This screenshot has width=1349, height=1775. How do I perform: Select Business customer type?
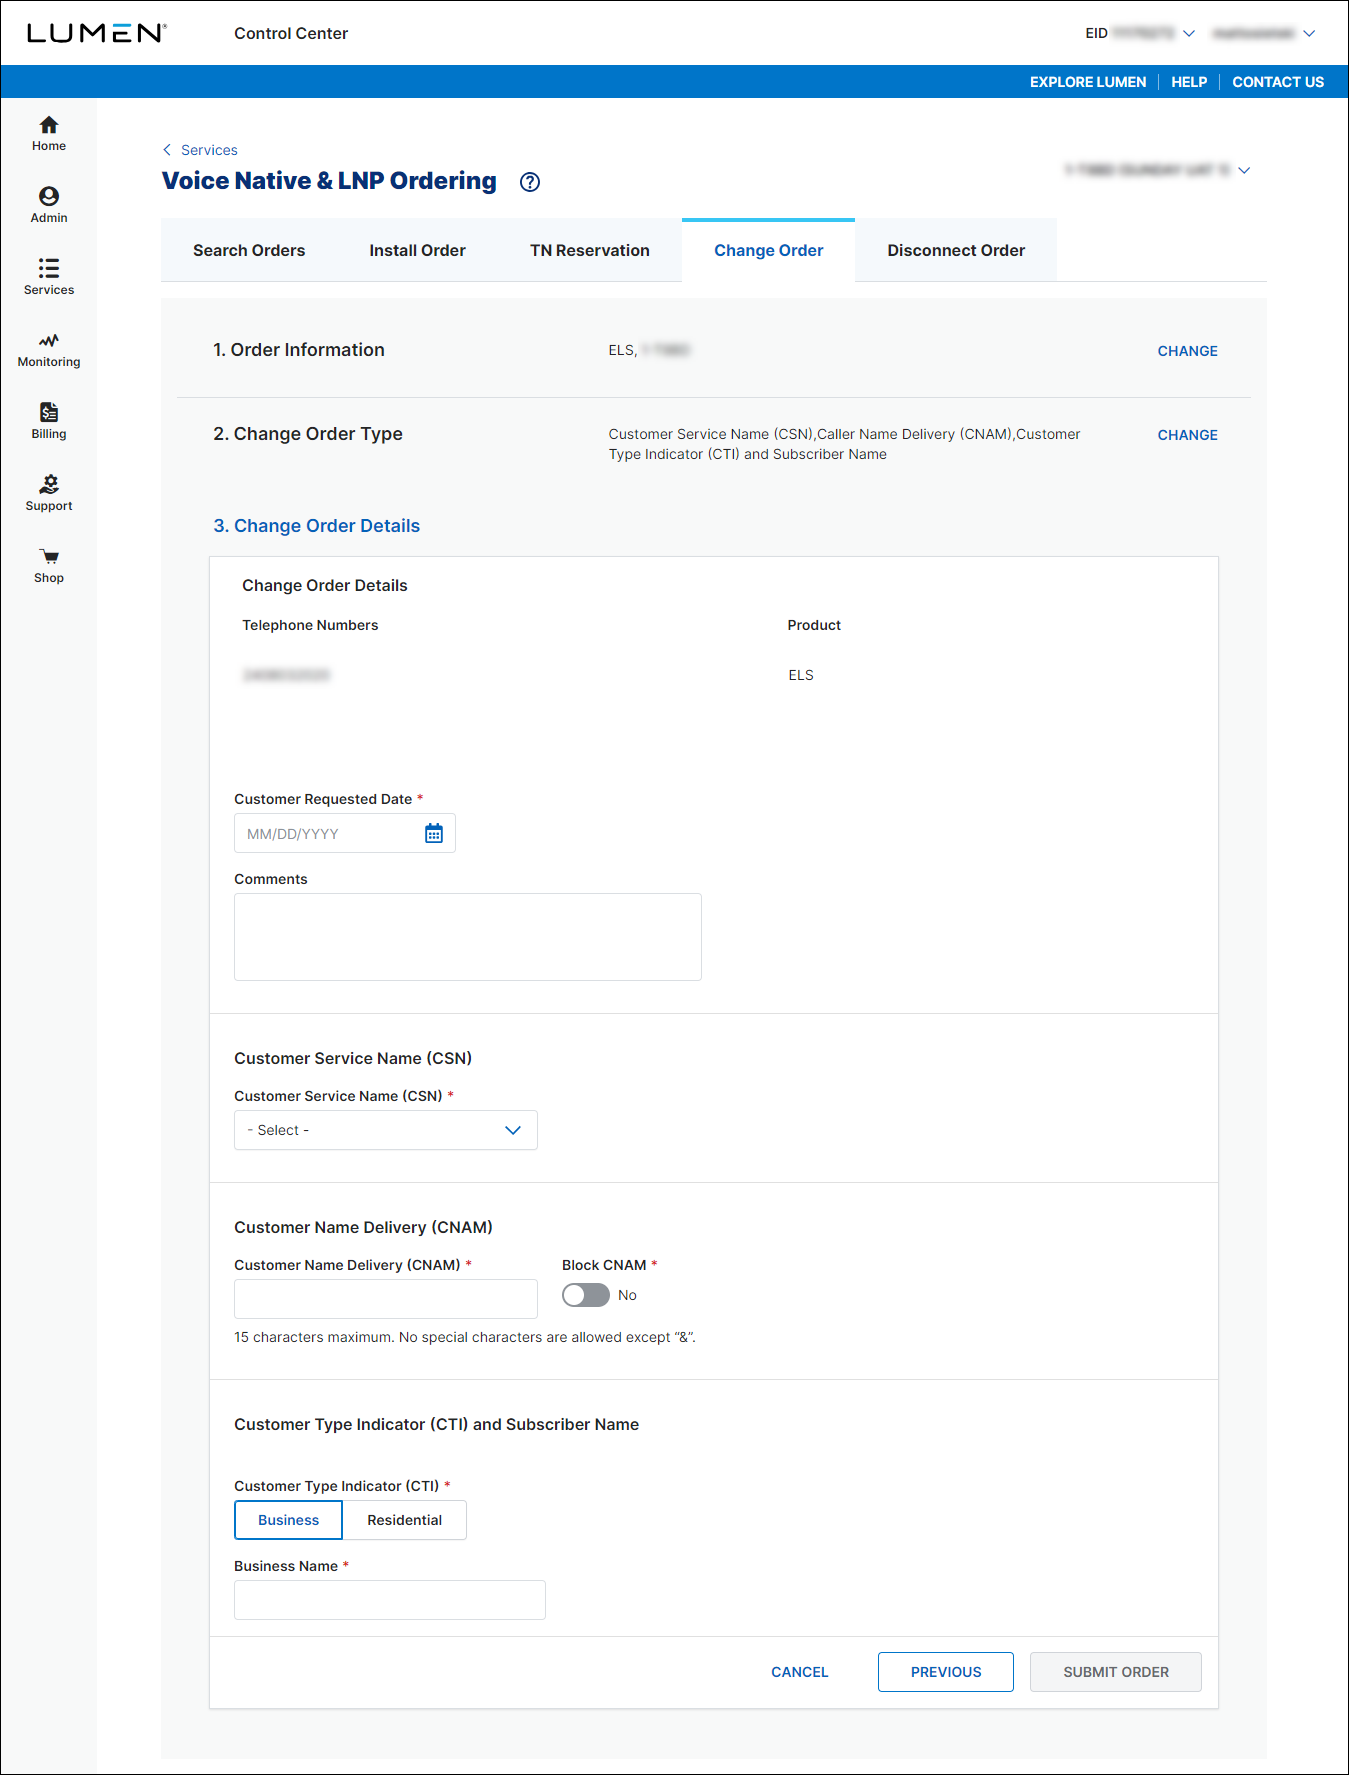coord(288,1520)
